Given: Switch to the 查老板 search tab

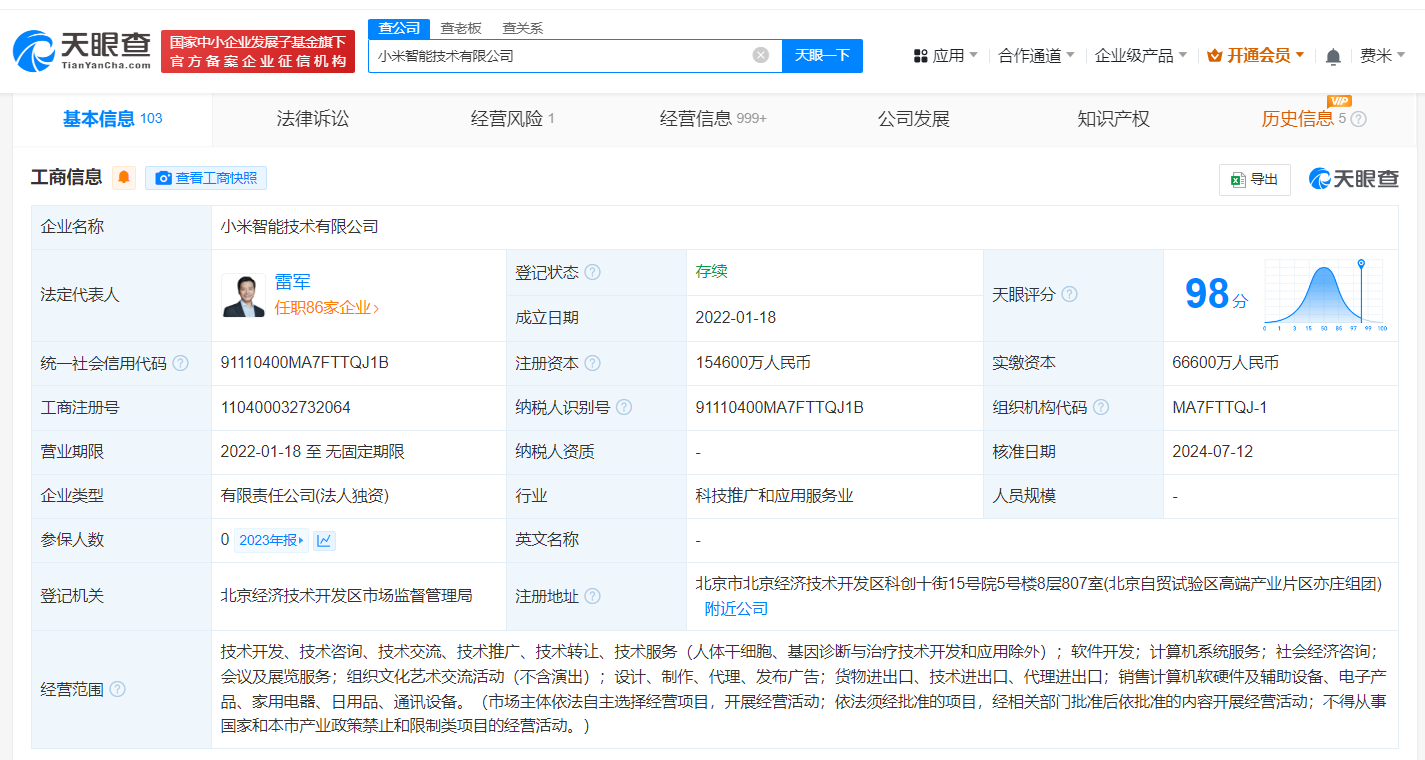Looking at the screenshot, I should pos(461,28).
